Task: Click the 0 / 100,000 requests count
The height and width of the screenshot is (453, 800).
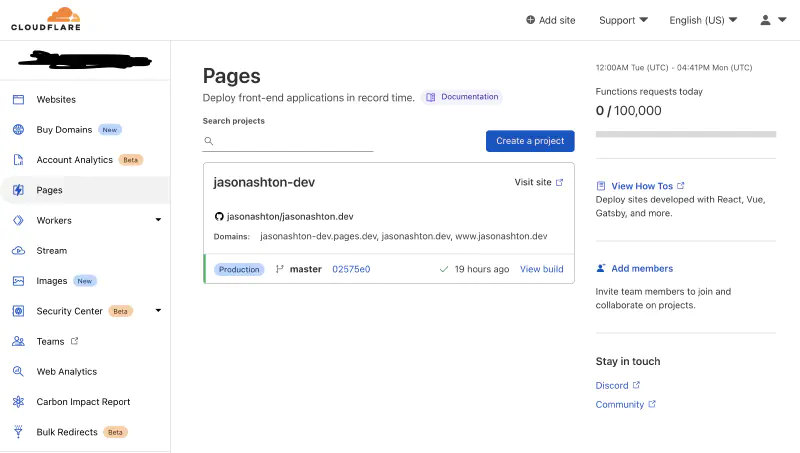Action: pyautogui.click(x=628, y=111)
